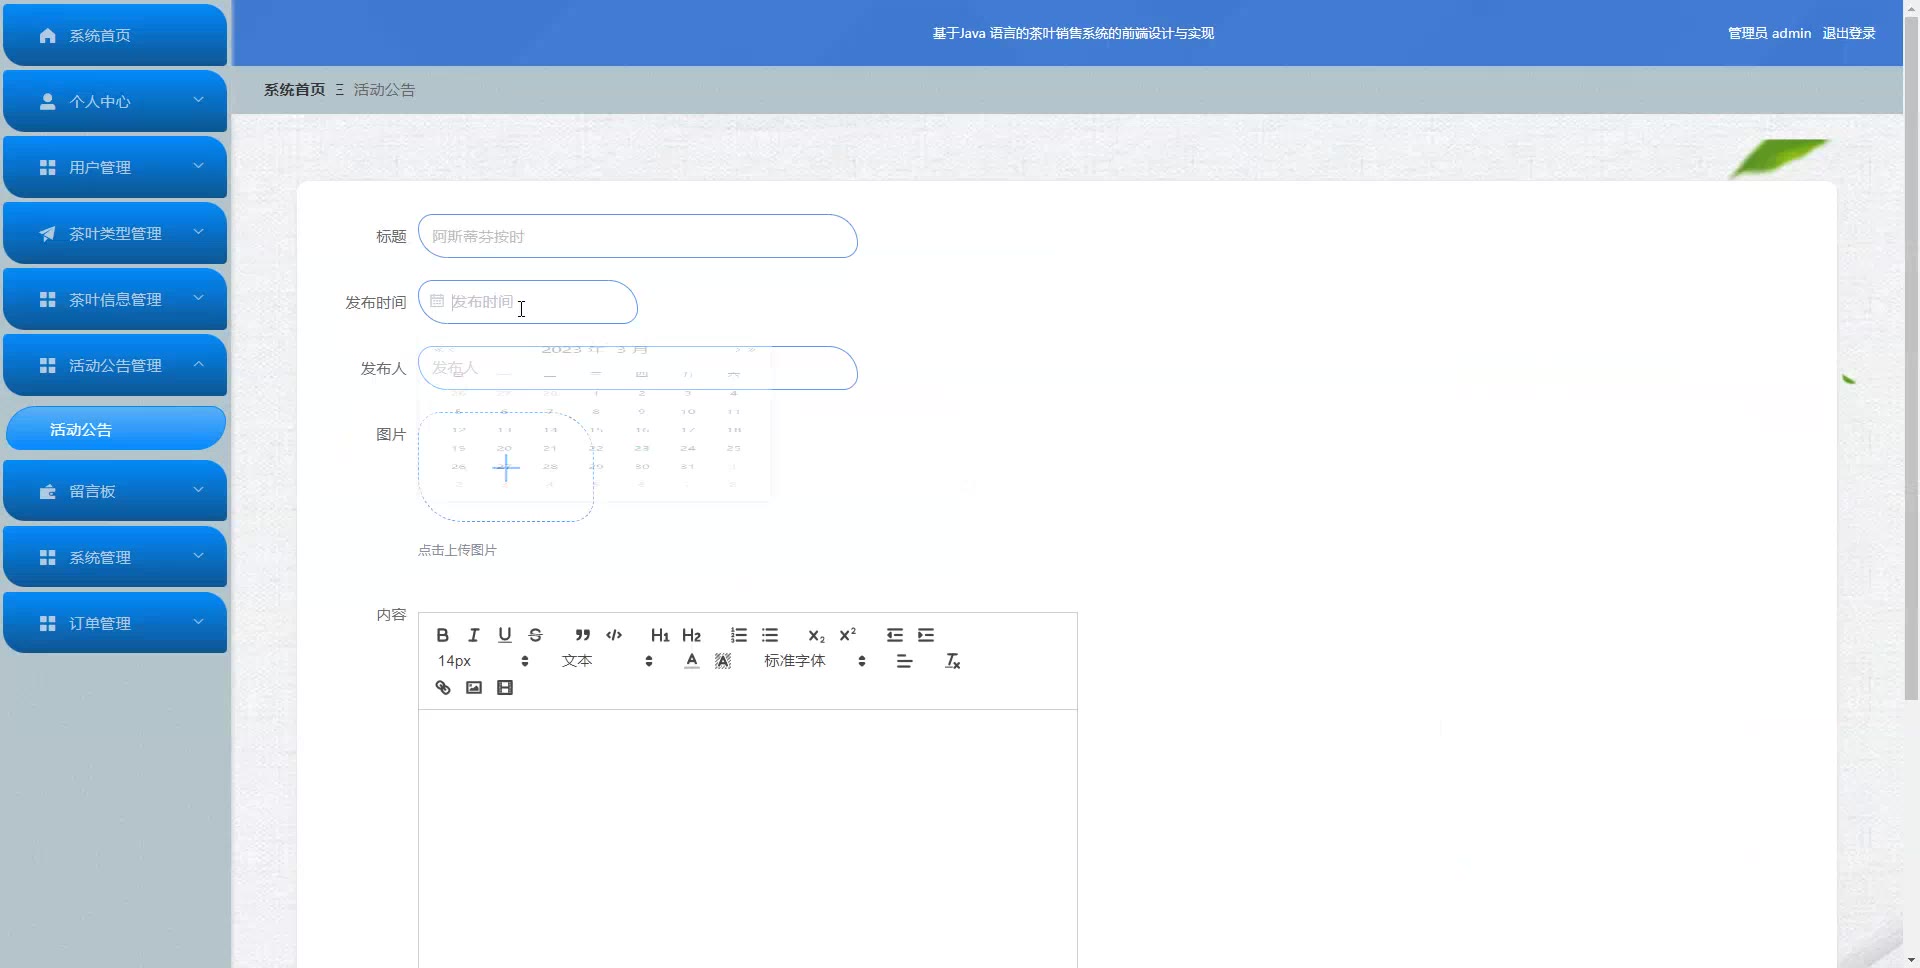
Task: Open text background color picker
Action: tap(723, 661)
